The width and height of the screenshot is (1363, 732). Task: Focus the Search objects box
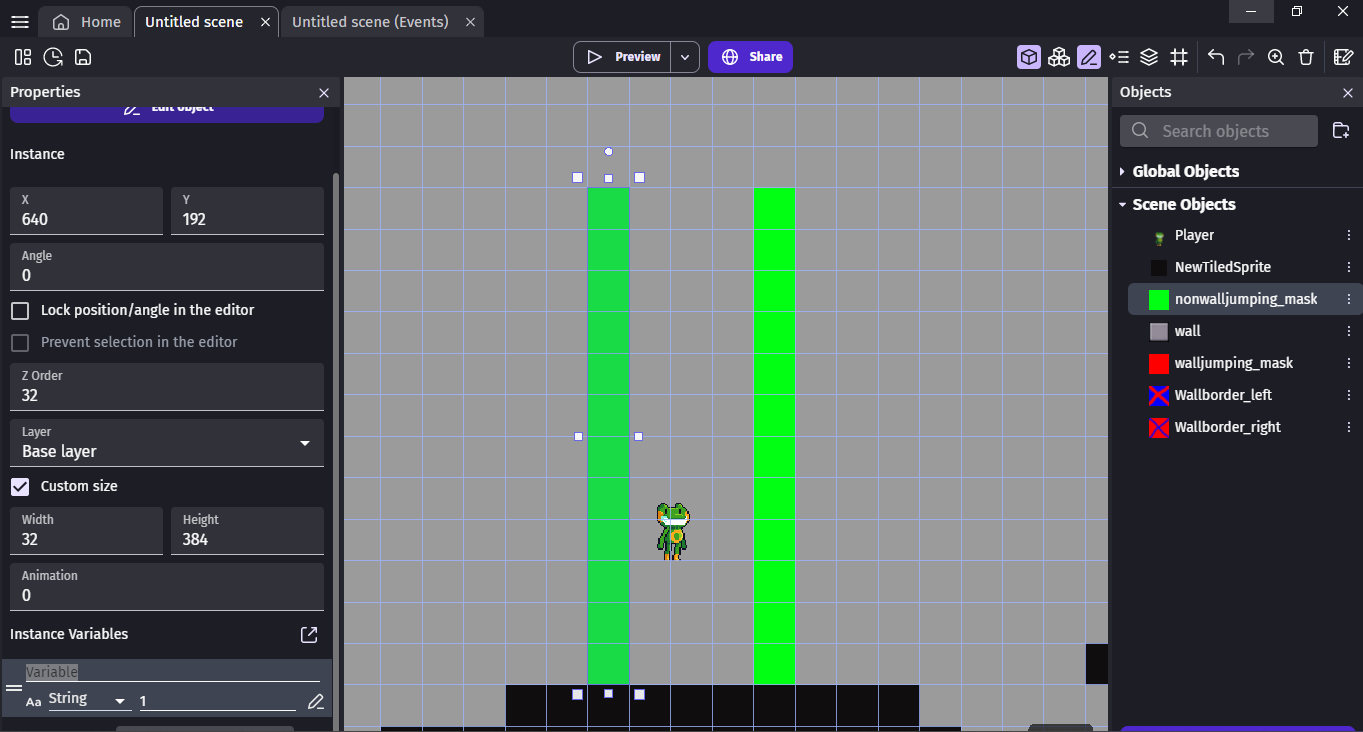coord(1219,131)
